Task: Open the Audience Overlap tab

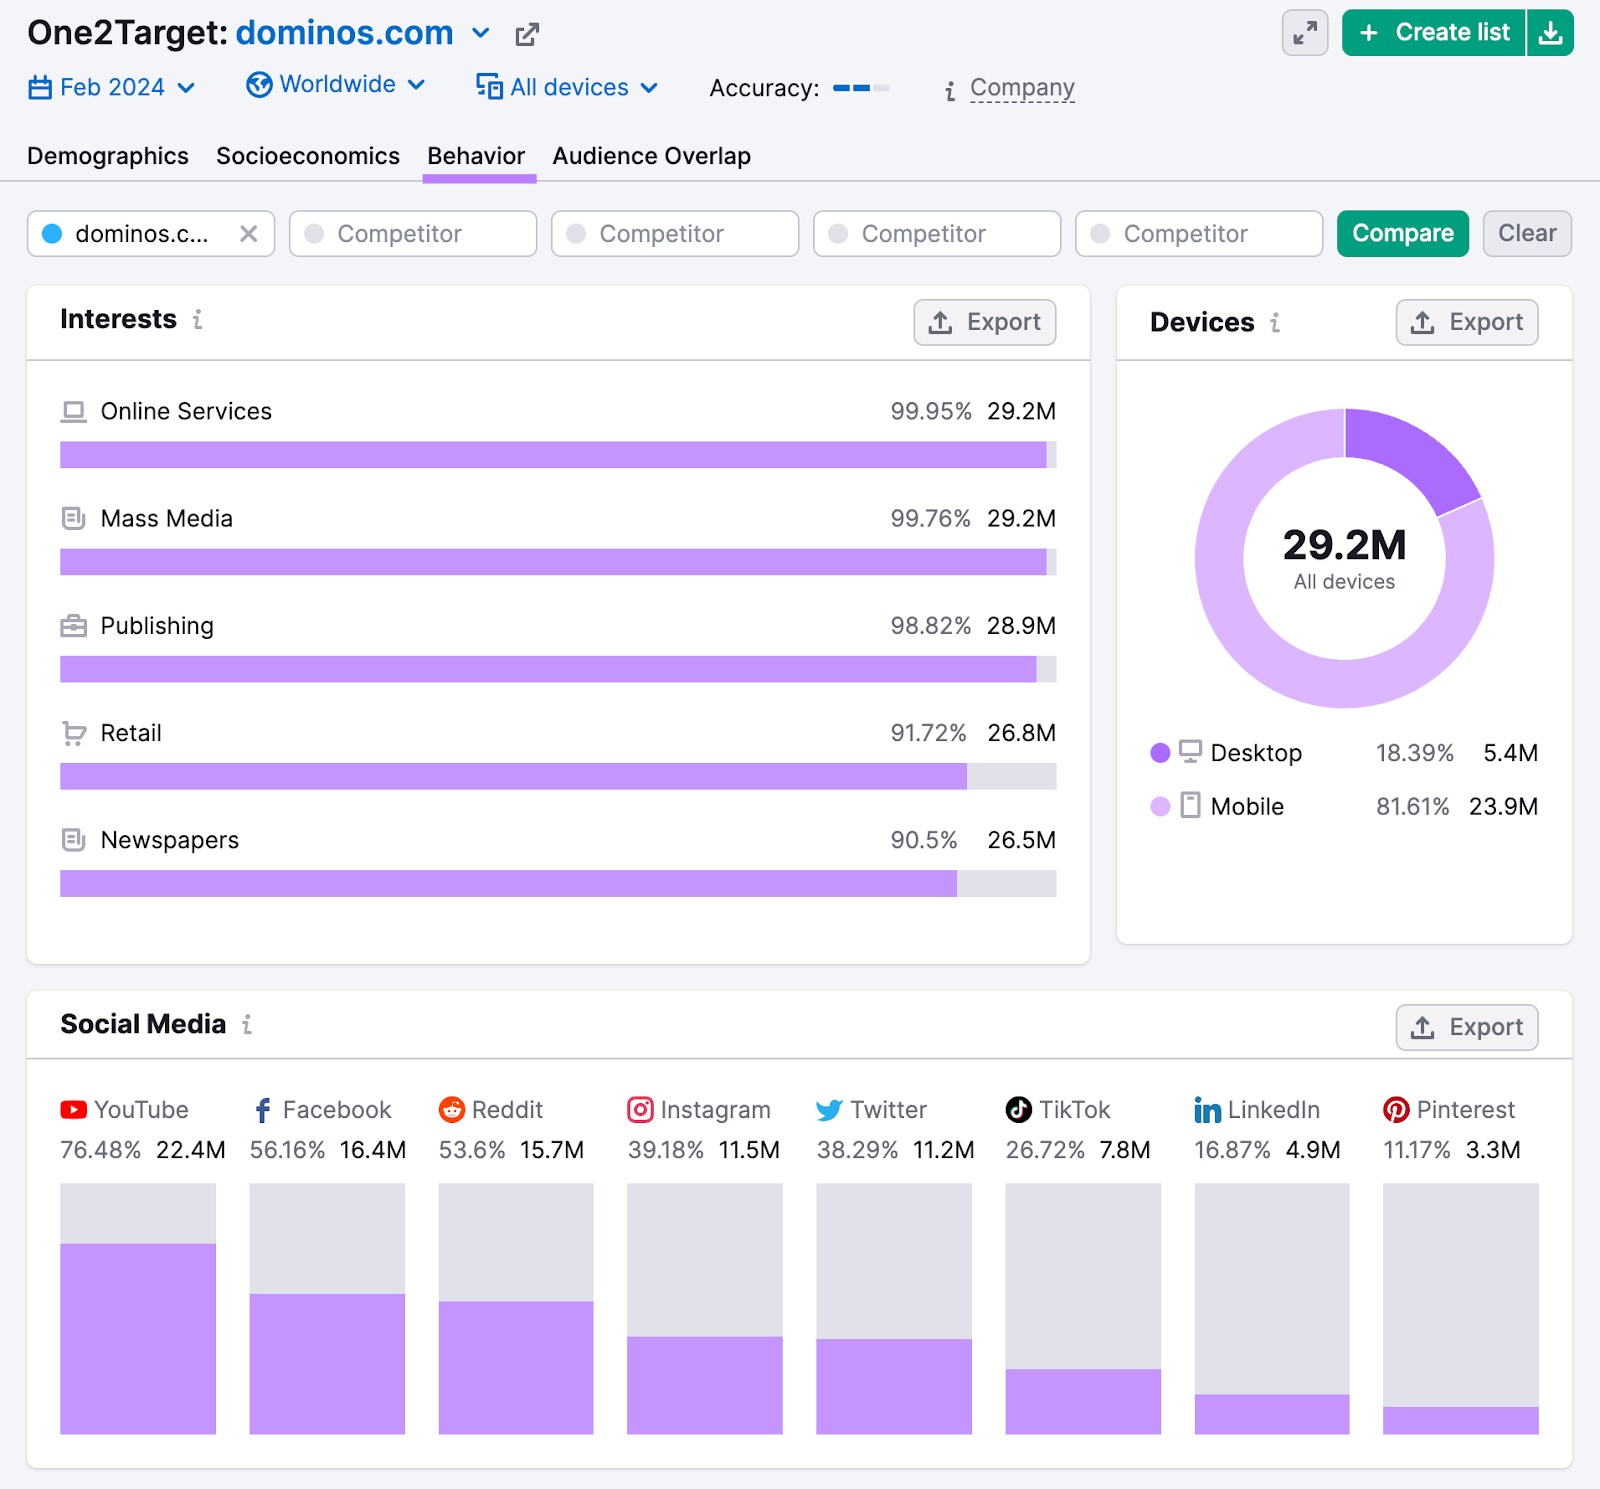Action: (651, 156)
